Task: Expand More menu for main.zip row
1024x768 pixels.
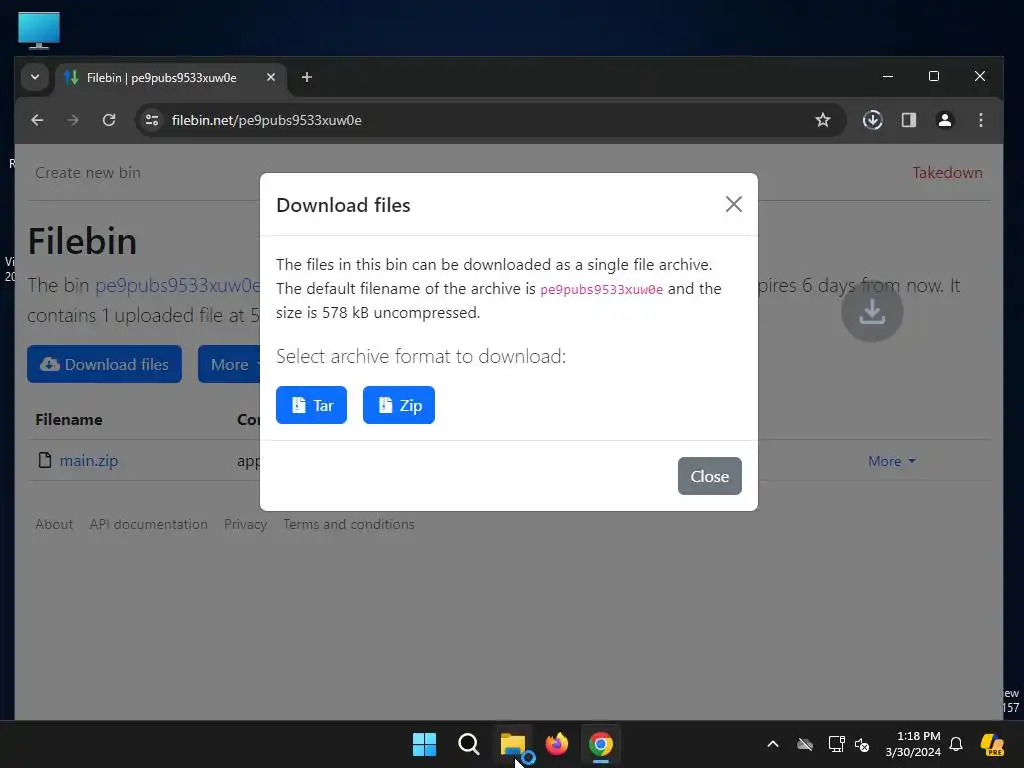Action: [x=891, y=461]
